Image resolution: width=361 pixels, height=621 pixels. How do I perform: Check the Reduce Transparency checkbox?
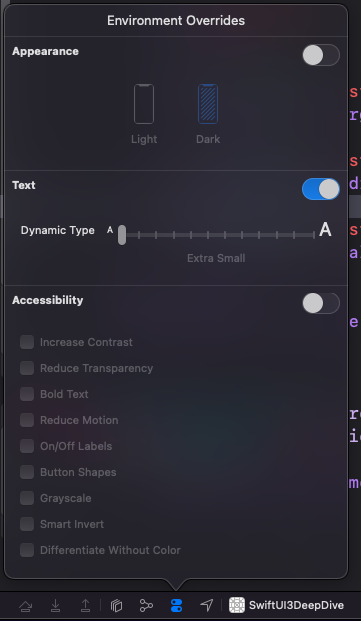[27, 368]
